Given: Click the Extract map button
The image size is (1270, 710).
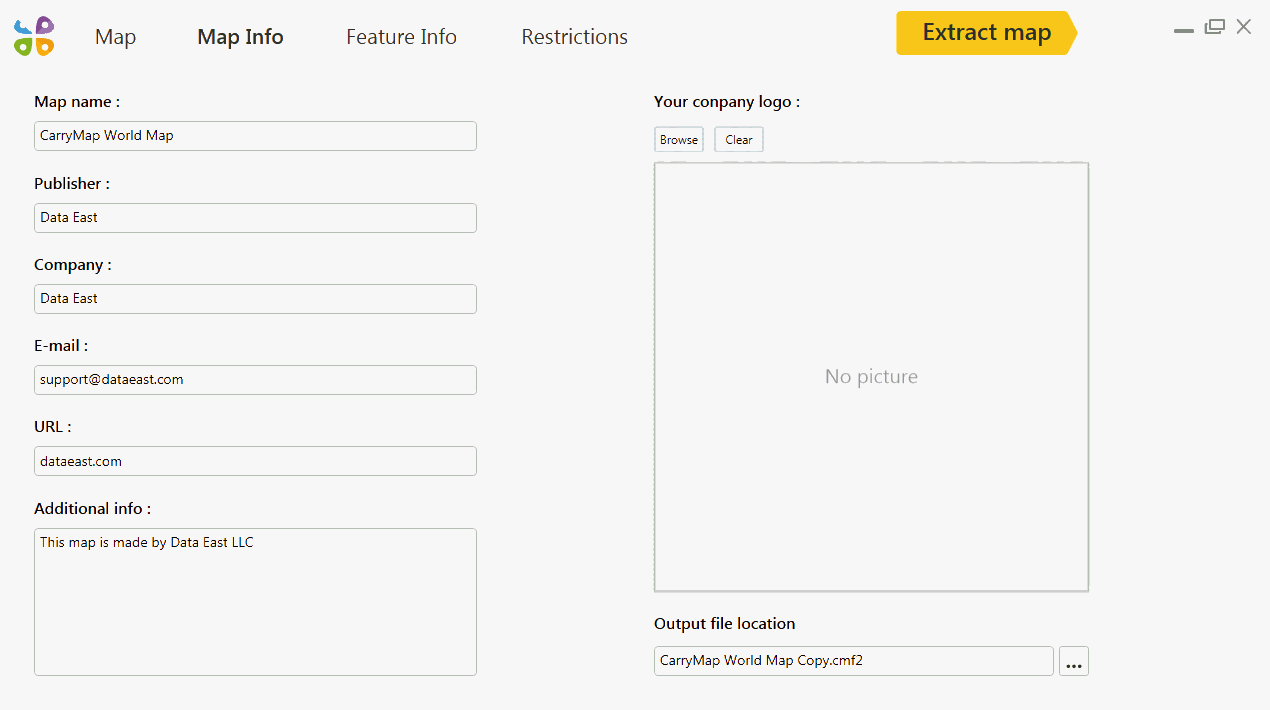Looking at the screenshot, I should click(x=986, y=33).
